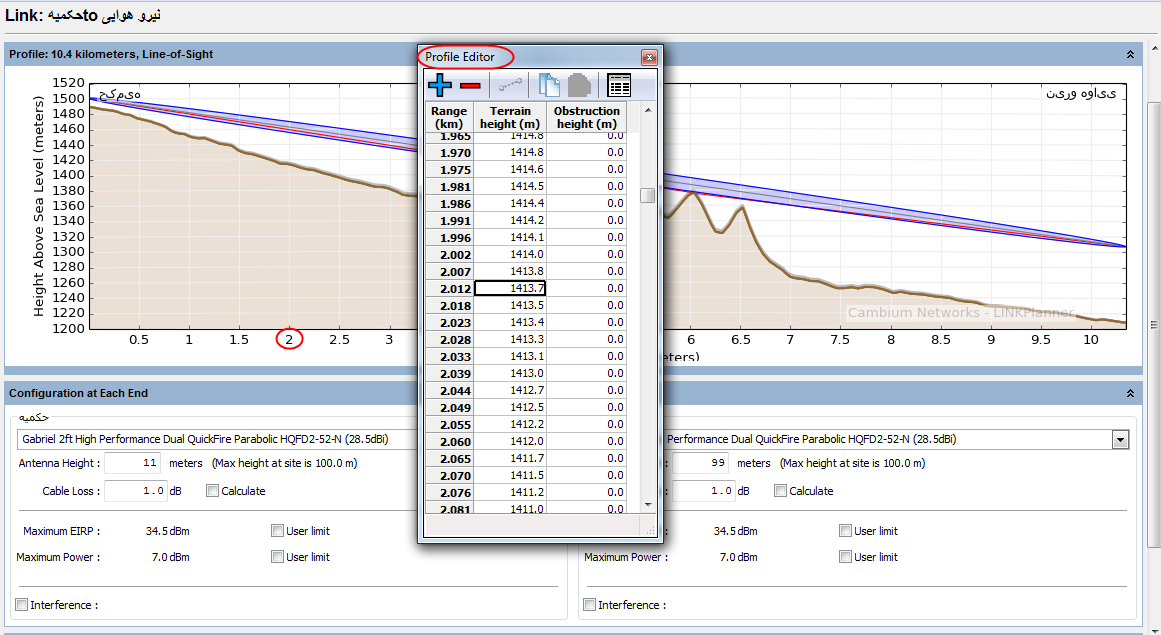Select terrain height 1412.7 cell

(x=509, y=390)
